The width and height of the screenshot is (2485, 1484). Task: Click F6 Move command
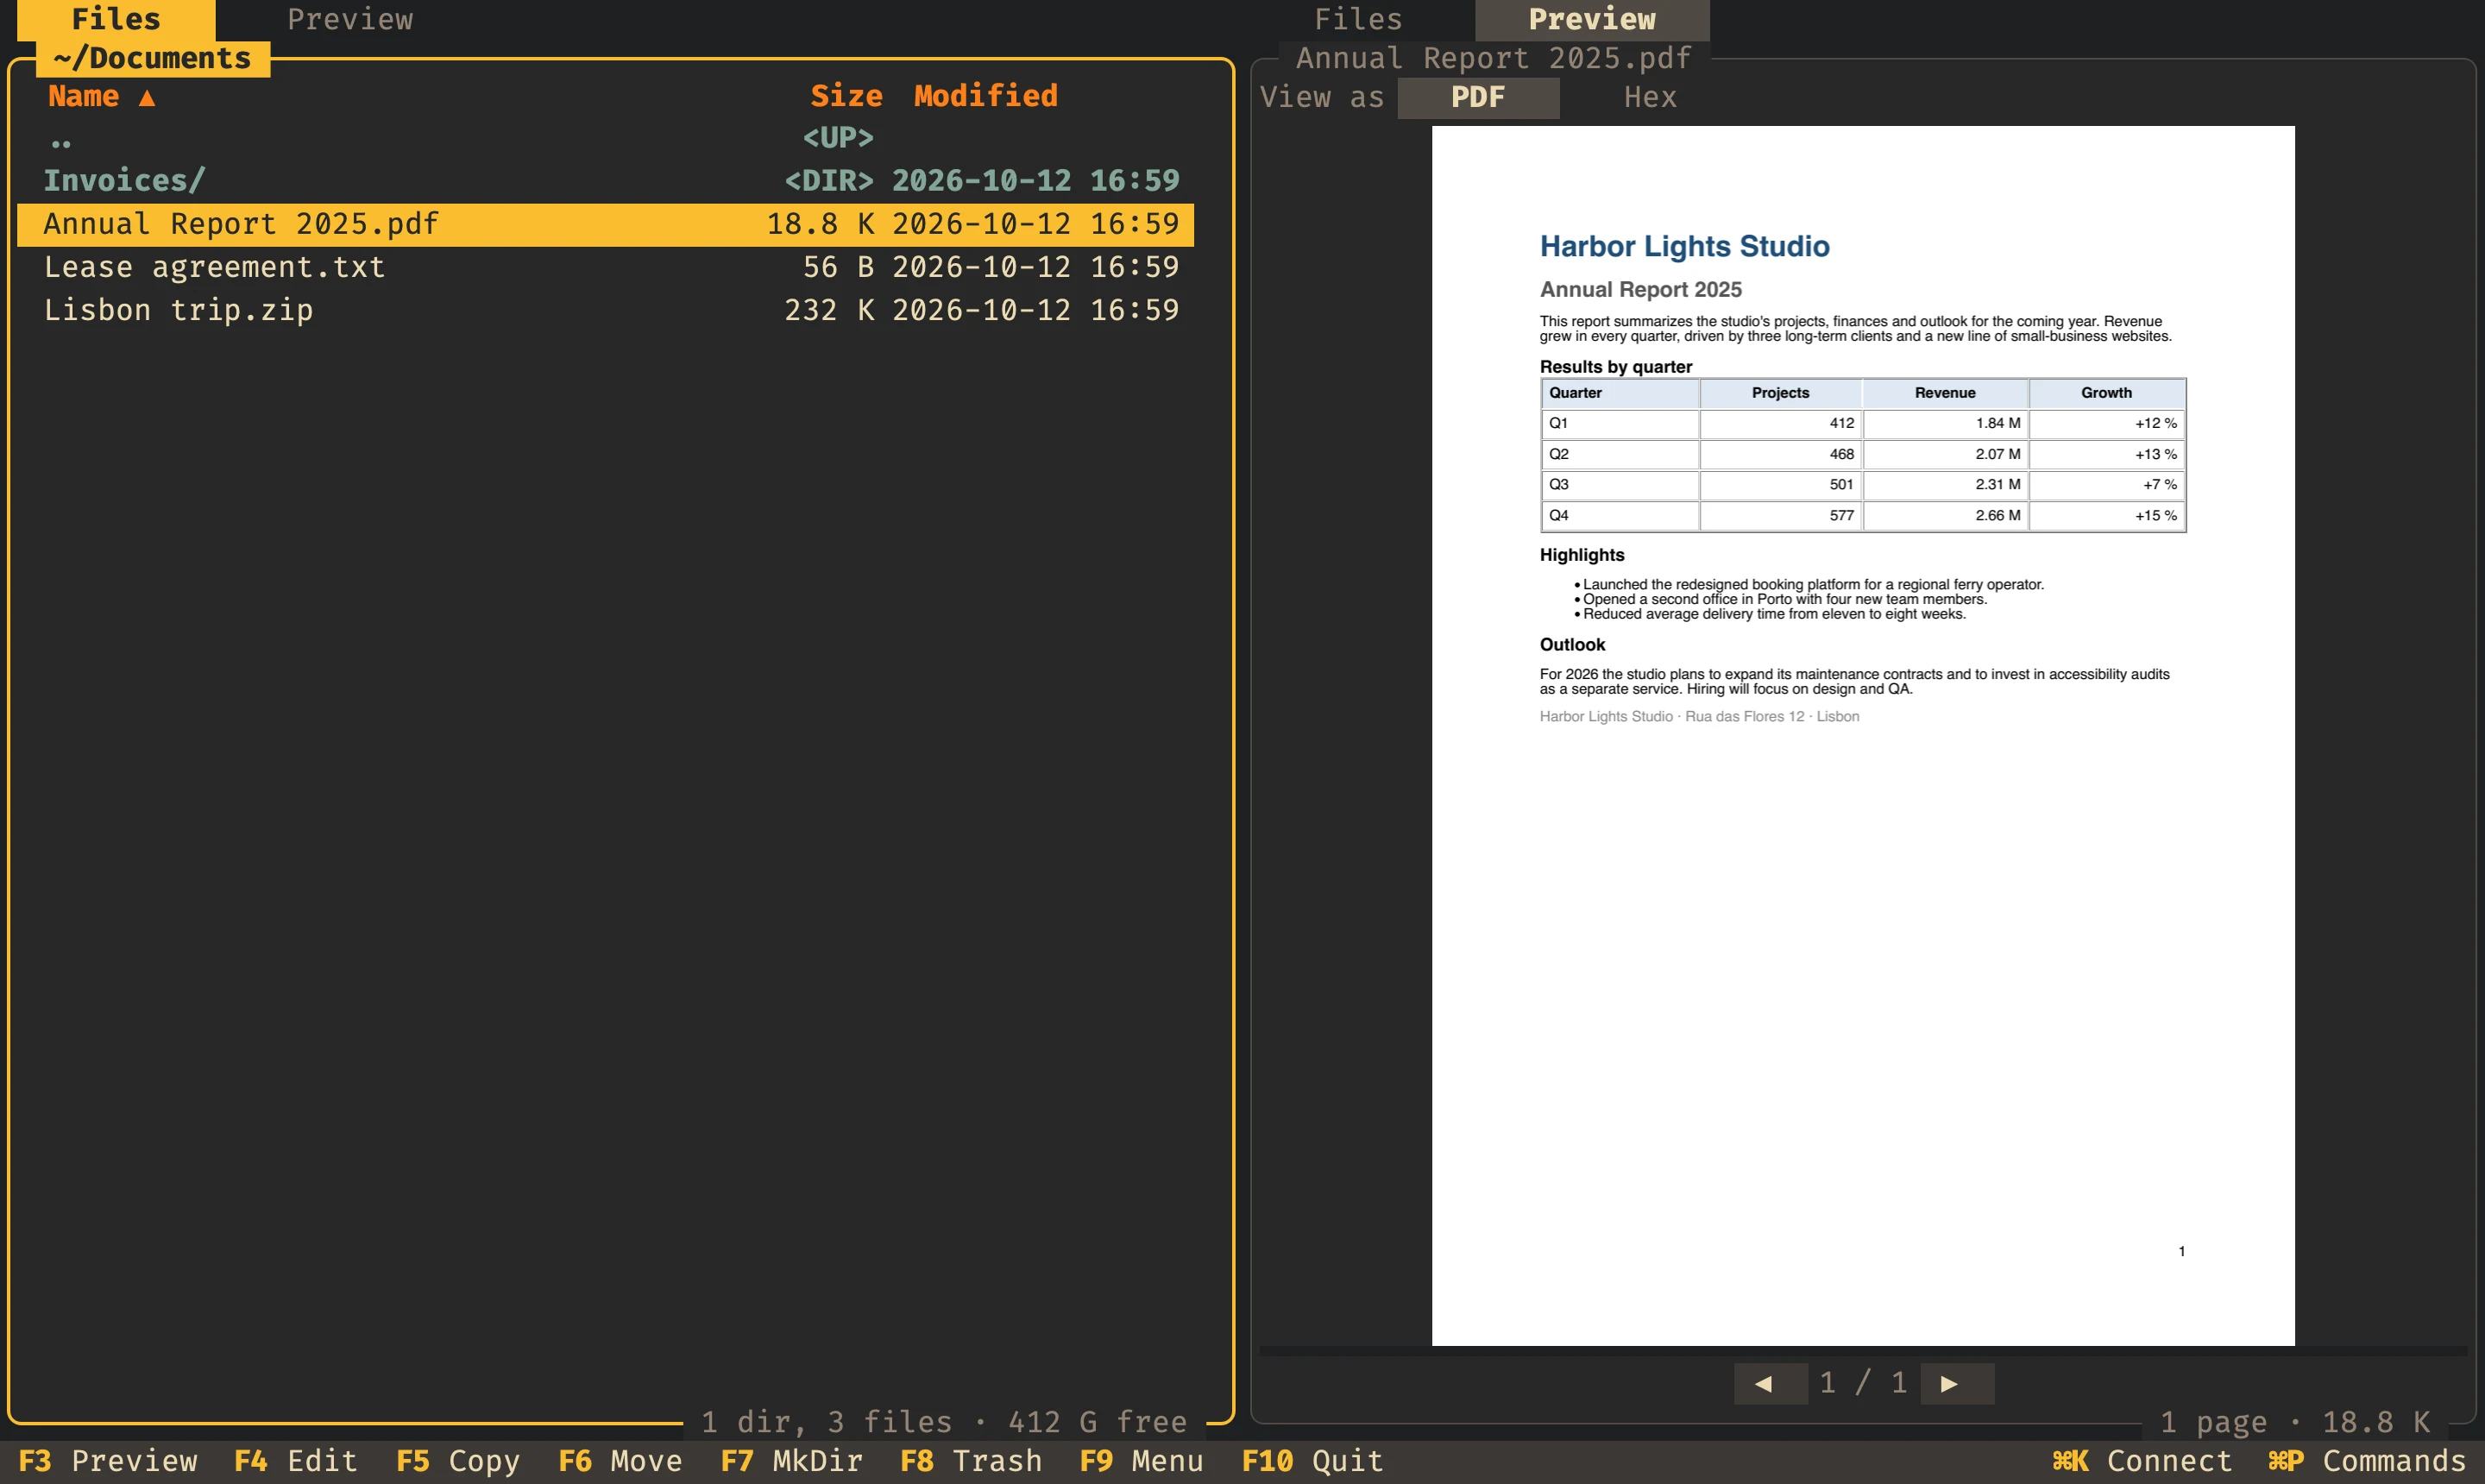(620, 1461)
